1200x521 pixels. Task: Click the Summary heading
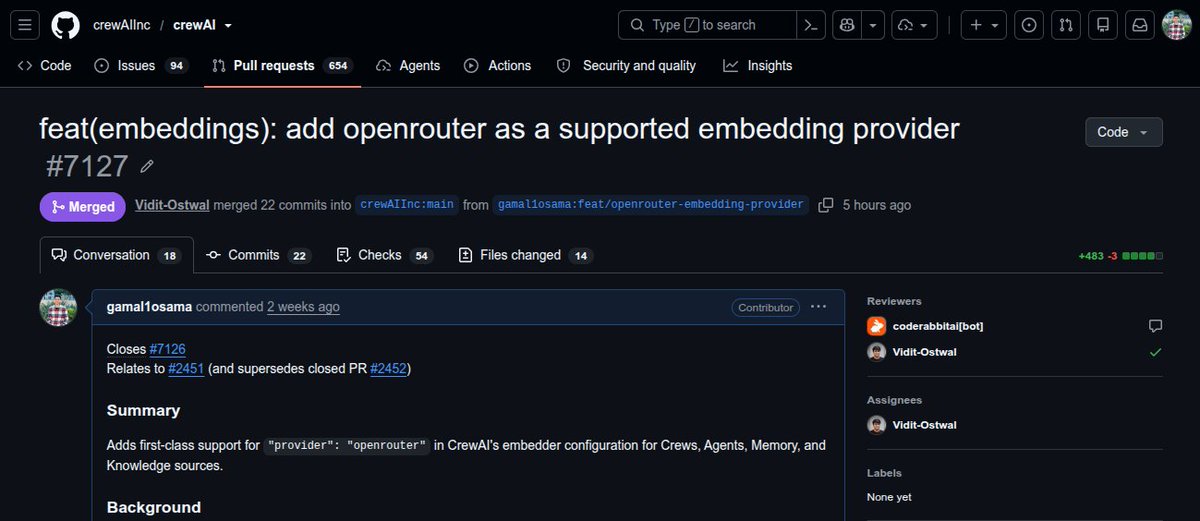pyautogui.click(x=143, y=410)
